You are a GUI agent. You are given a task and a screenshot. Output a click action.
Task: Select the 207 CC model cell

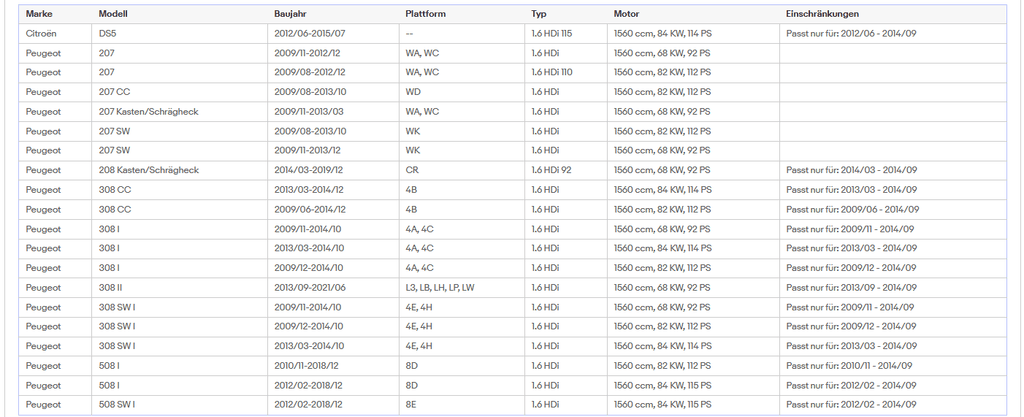180,92
